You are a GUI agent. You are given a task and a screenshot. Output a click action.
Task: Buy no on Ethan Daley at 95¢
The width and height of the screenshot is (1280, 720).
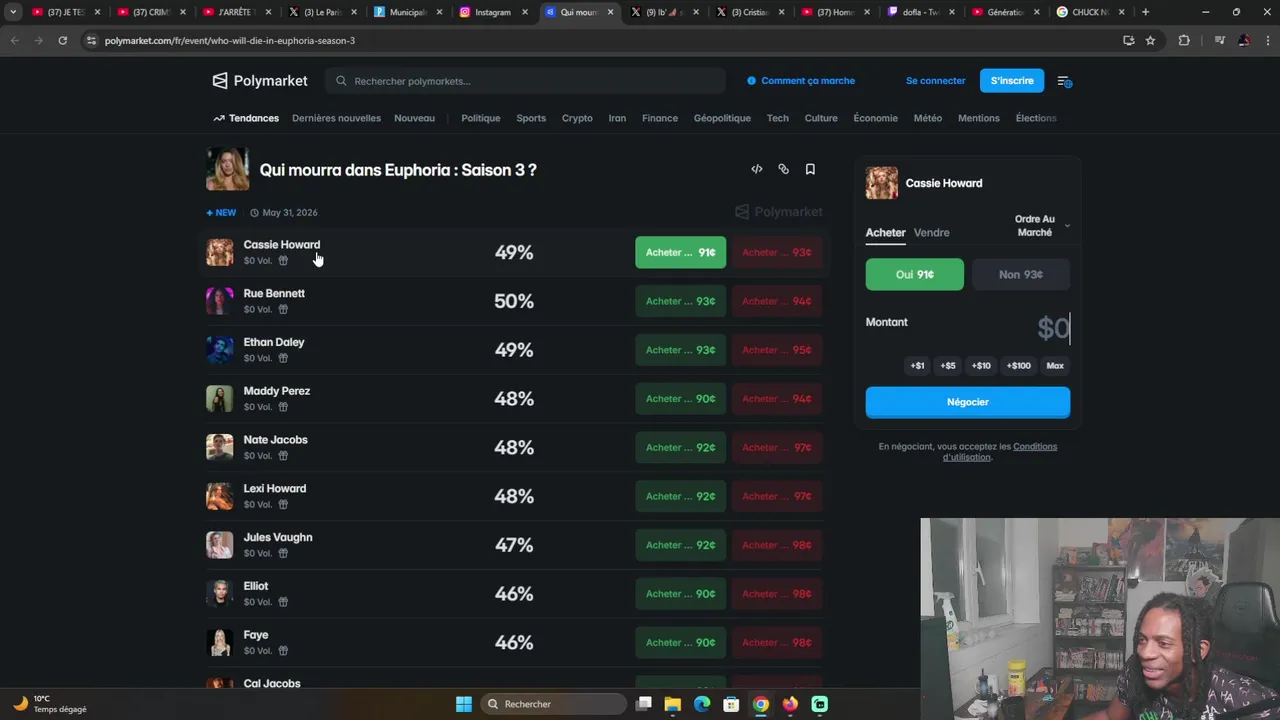776,350
